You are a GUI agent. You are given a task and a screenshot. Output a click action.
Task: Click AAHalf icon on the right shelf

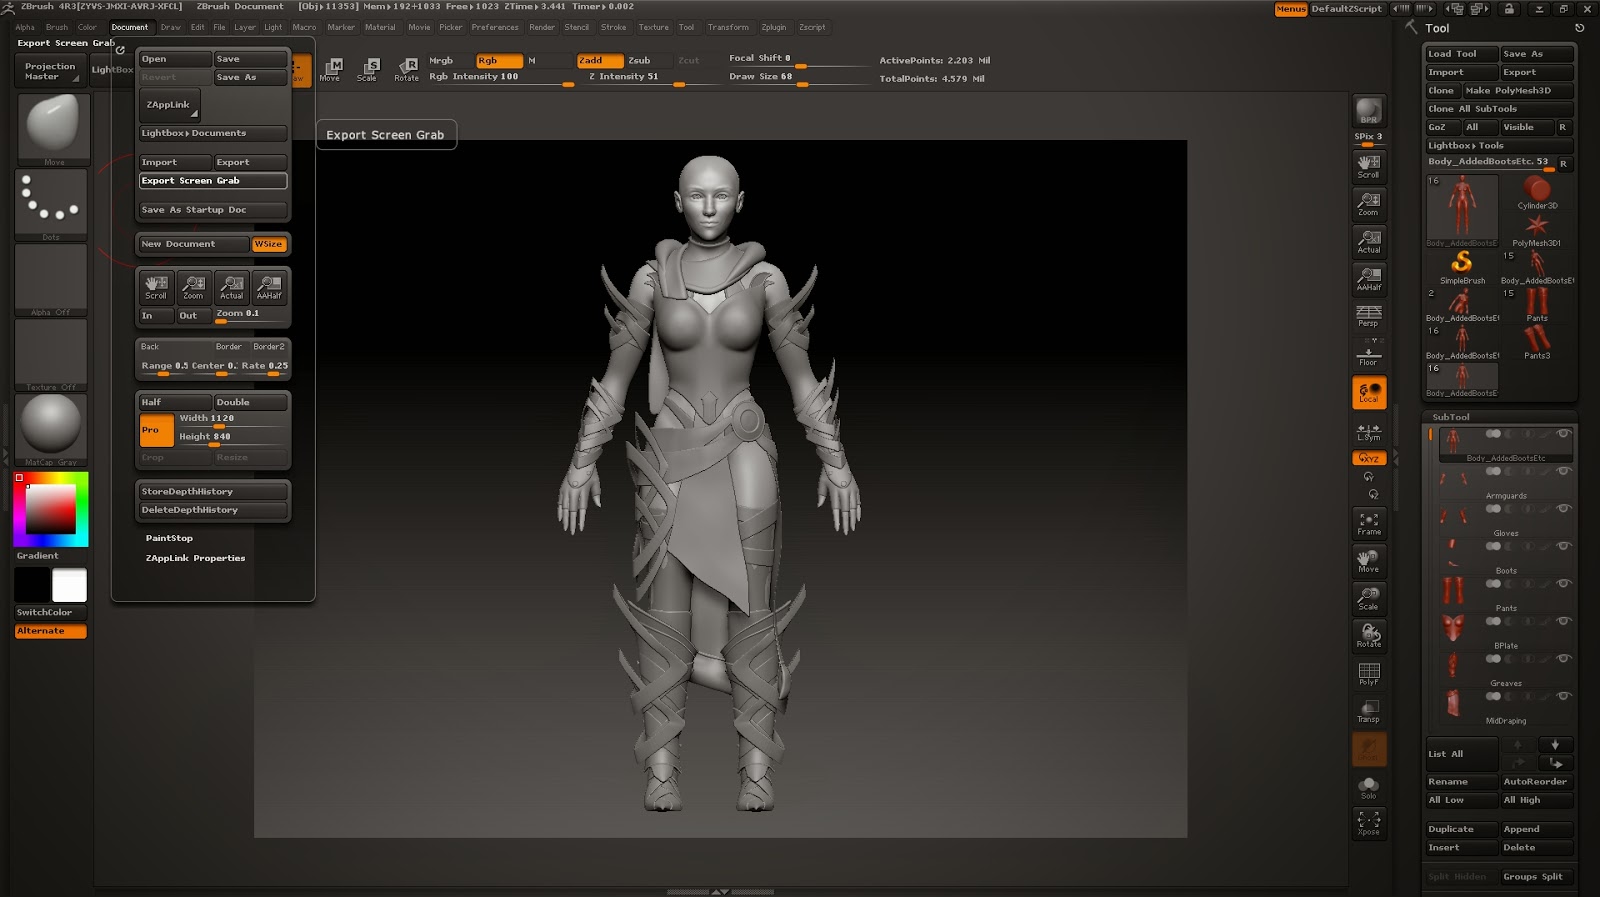click(1368, 279)
